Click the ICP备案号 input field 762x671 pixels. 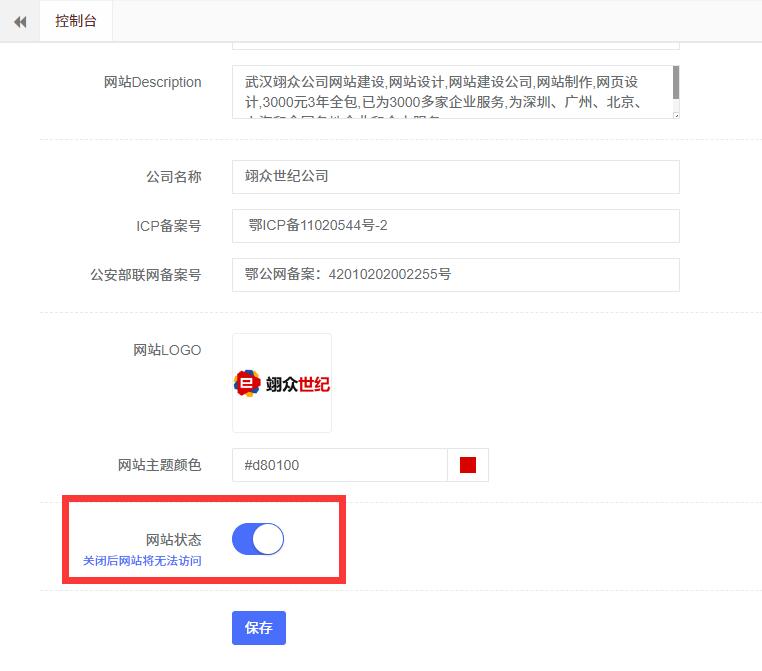click(455, 226)
